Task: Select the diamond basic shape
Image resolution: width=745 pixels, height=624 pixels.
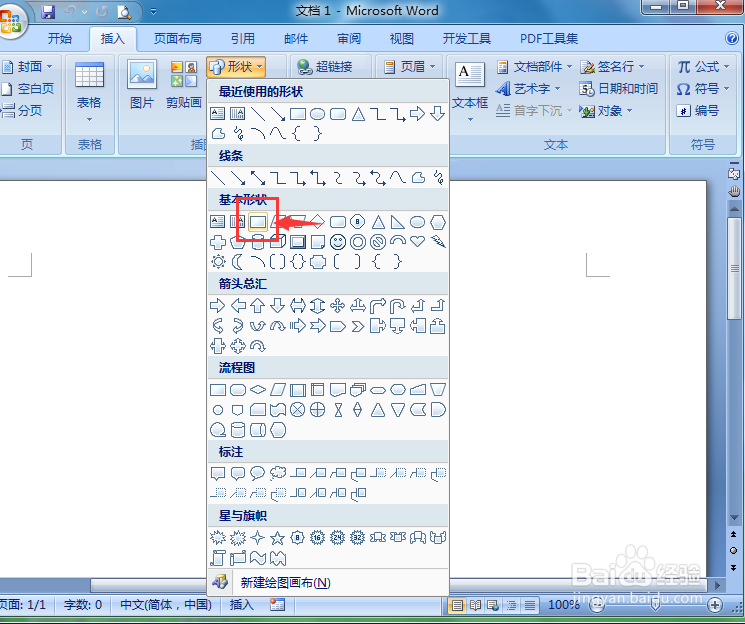Action: click(317, 222)
